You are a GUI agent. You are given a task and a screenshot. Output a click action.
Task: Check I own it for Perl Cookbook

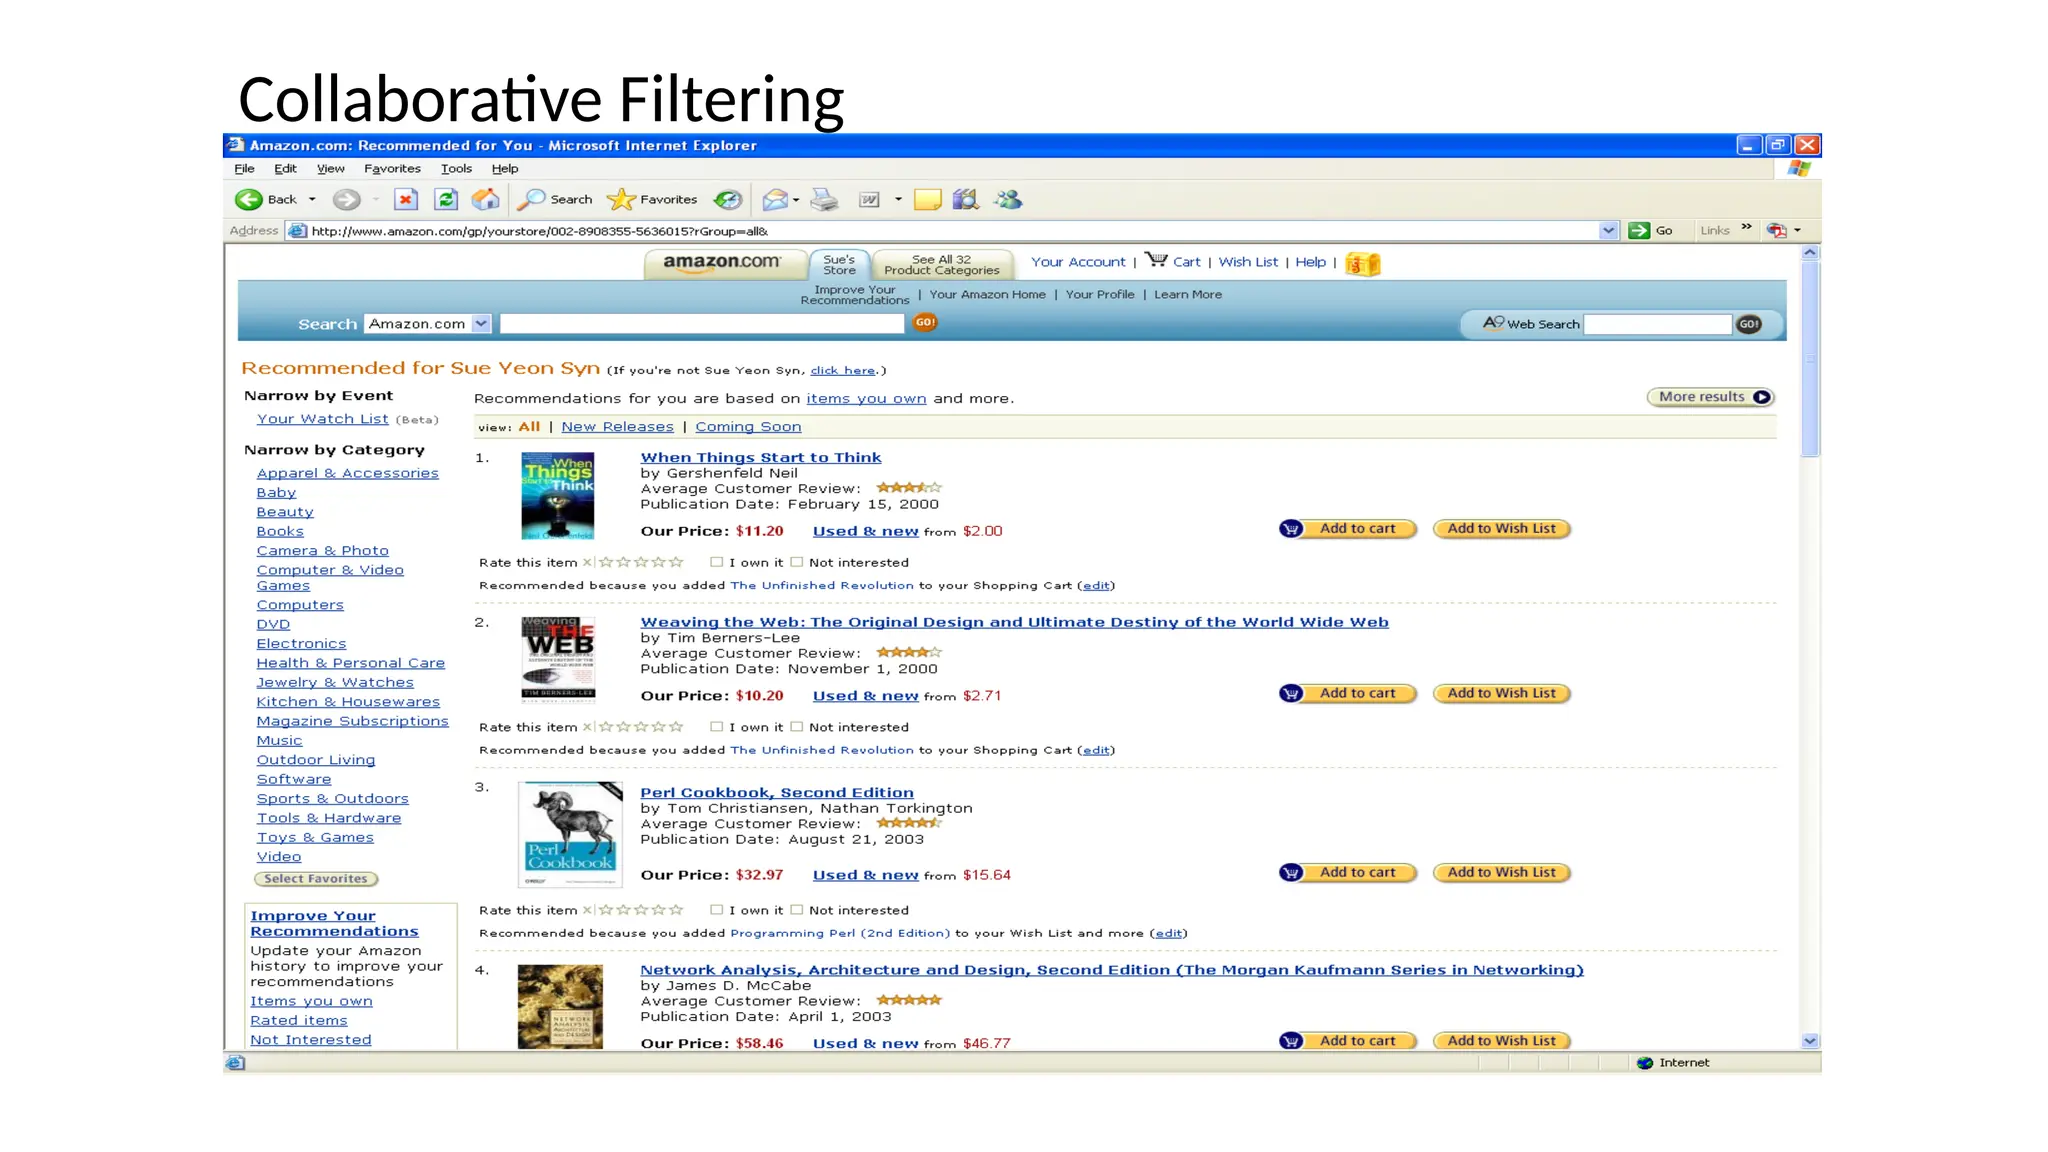[716, 910]
